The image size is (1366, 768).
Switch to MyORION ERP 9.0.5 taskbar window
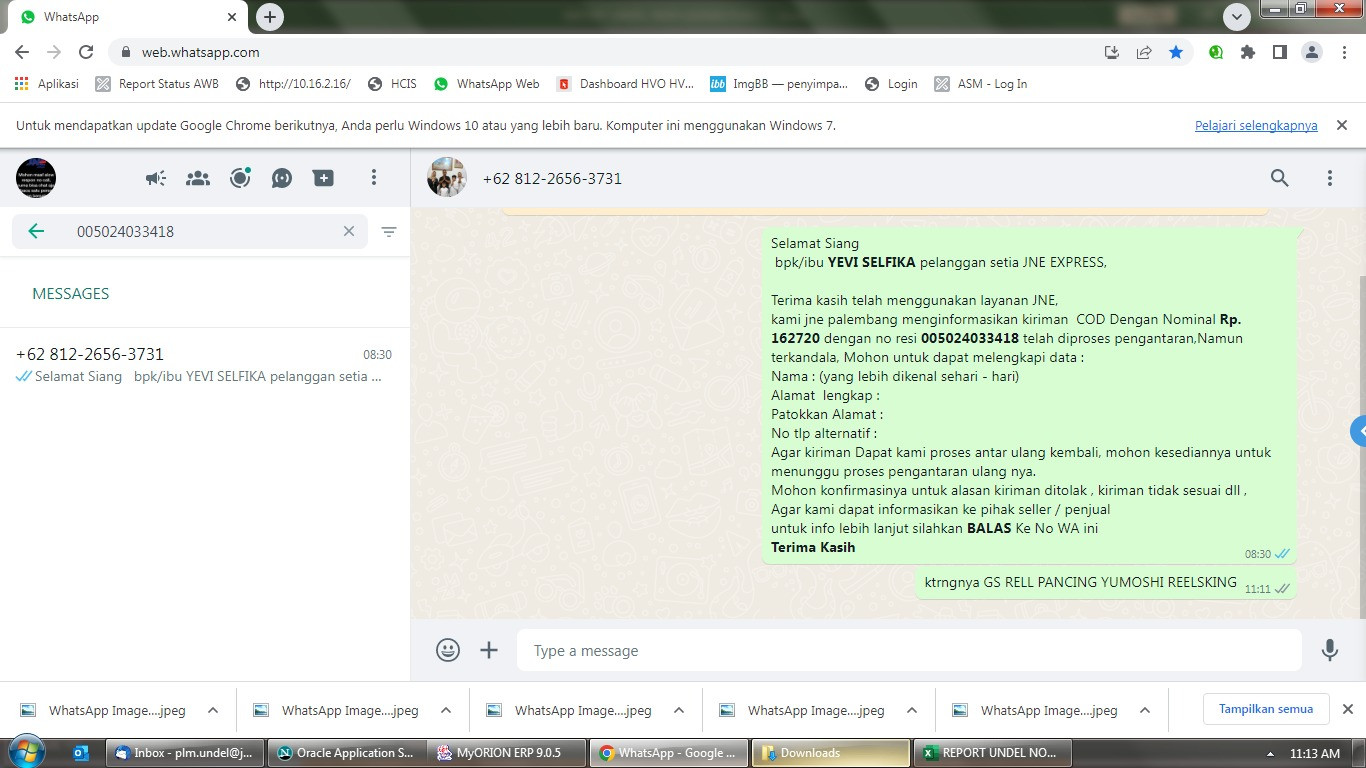click(508, 753)
